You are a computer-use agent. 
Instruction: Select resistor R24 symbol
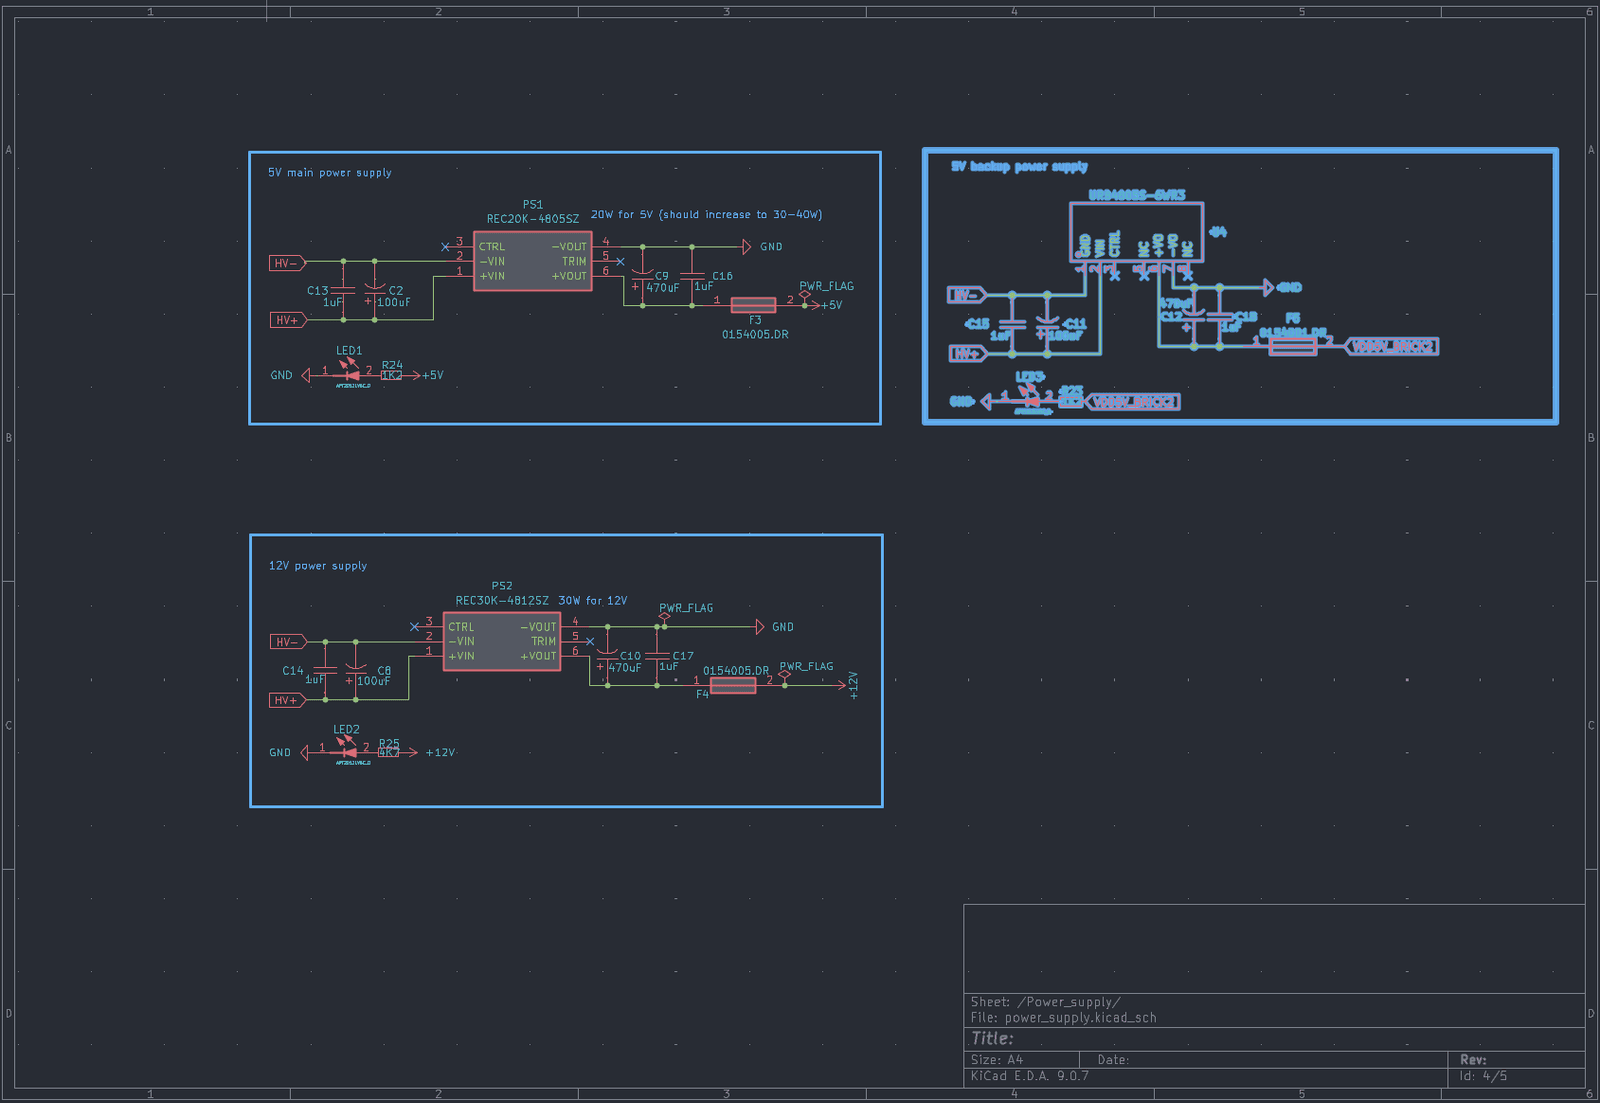coord(391,375)
